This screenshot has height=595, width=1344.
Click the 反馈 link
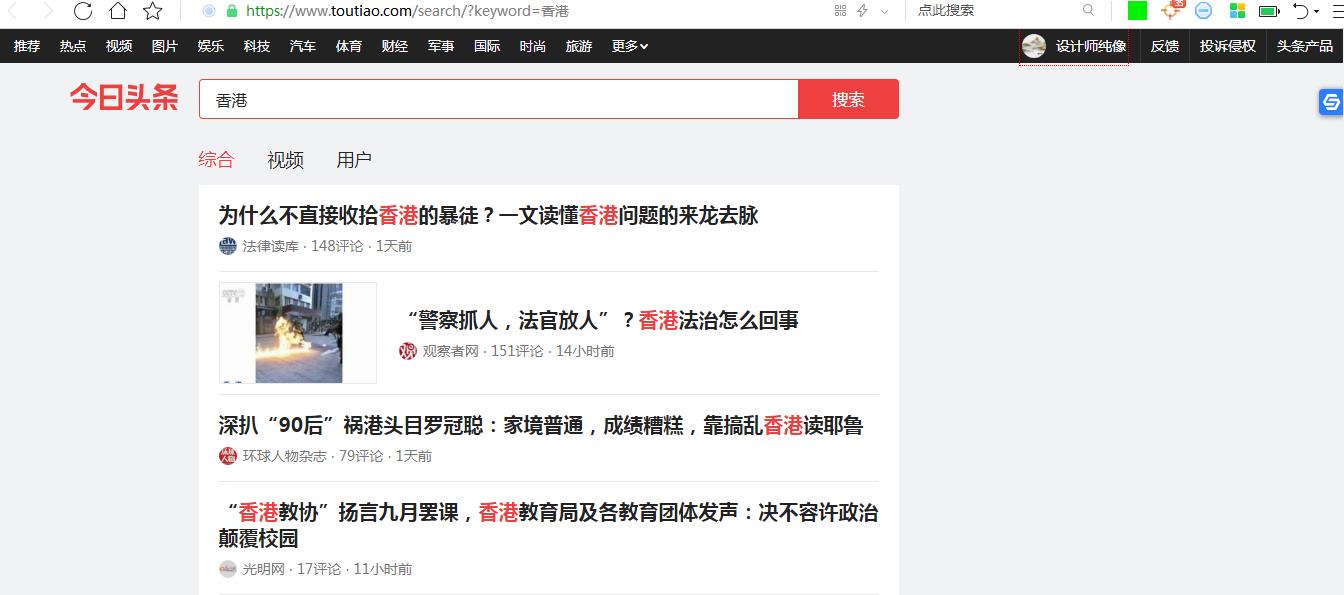tap(1165, 46)
